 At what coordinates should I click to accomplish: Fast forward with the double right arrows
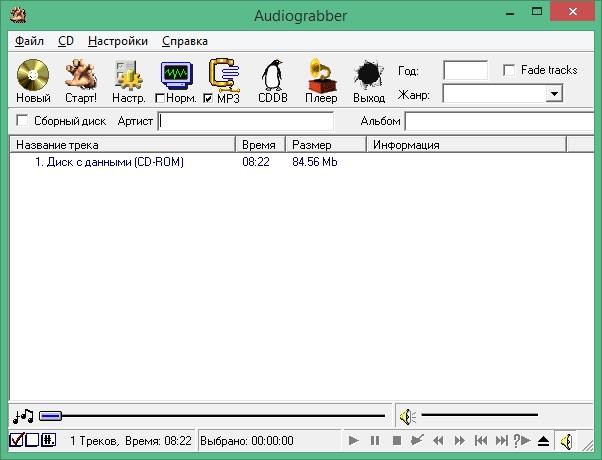(x=459, y=440)
